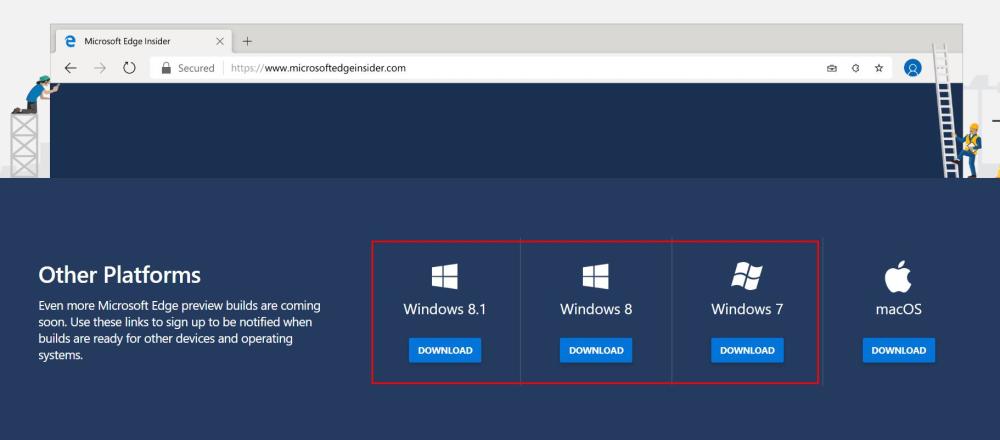
Task: Click the Windows 8.1 logo icon
Action: click(x=445, y=277)
